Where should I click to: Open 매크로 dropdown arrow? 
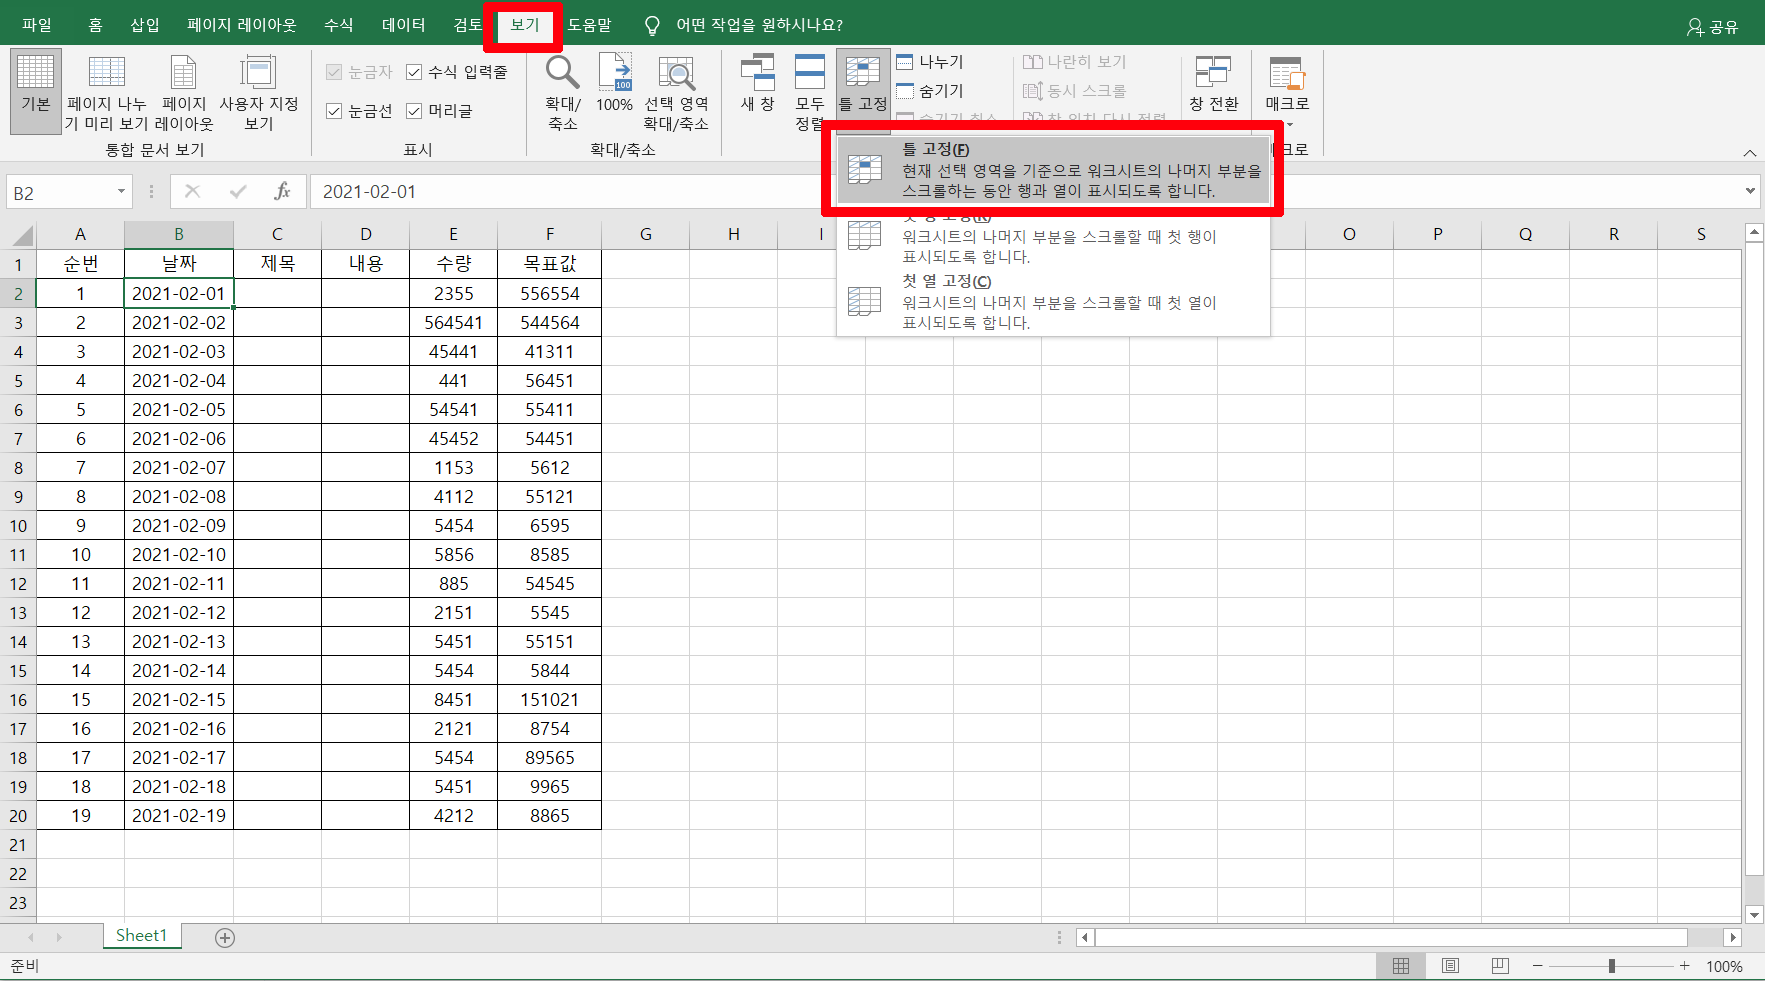1290,125
